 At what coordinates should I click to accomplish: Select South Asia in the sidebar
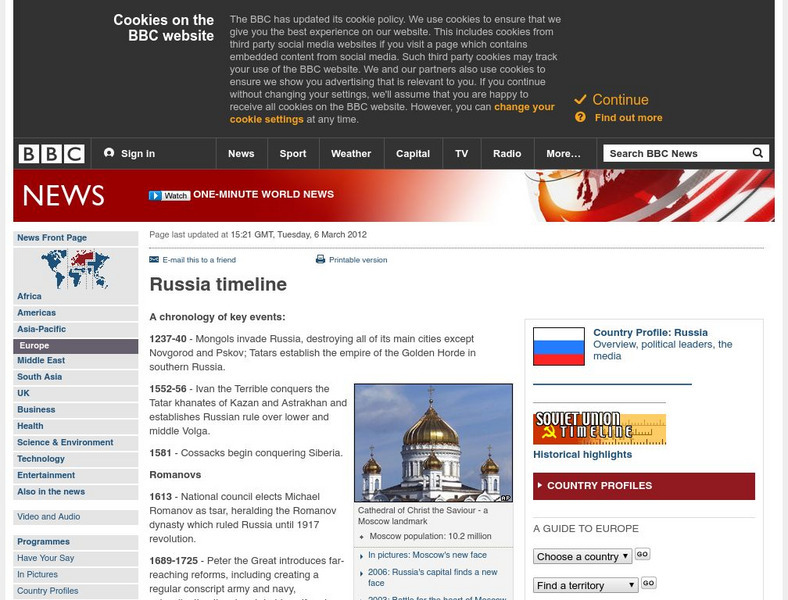pyautogui.click(x=75, y=377)
